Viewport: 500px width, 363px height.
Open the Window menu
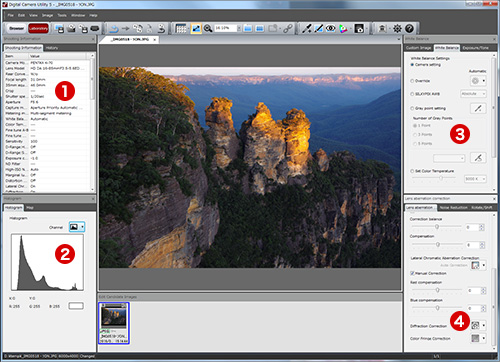tap(78, 15)
